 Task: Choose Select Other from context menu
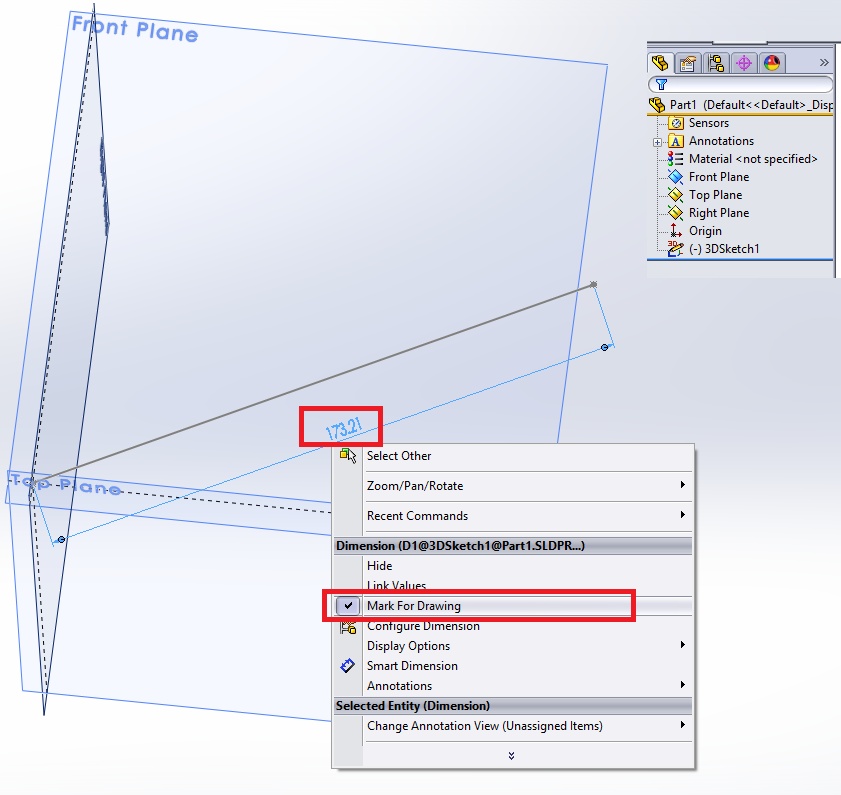coord(399,455)
